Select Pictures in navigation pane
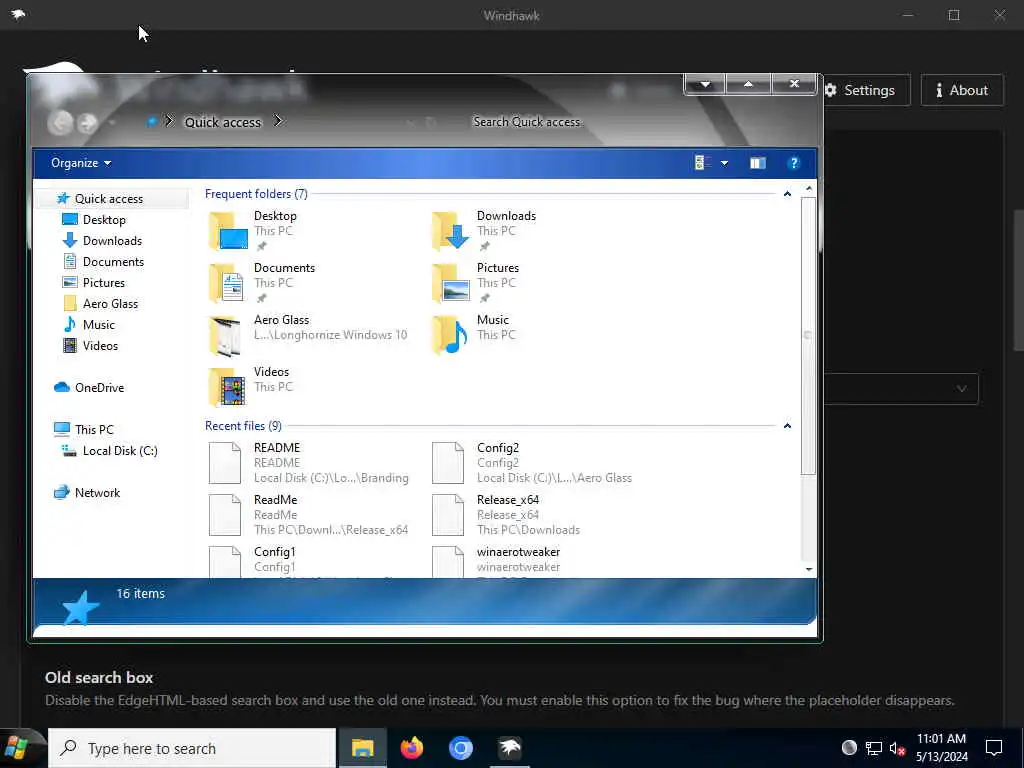Screen dimensions: 1024x768 (x=103, y=282)
